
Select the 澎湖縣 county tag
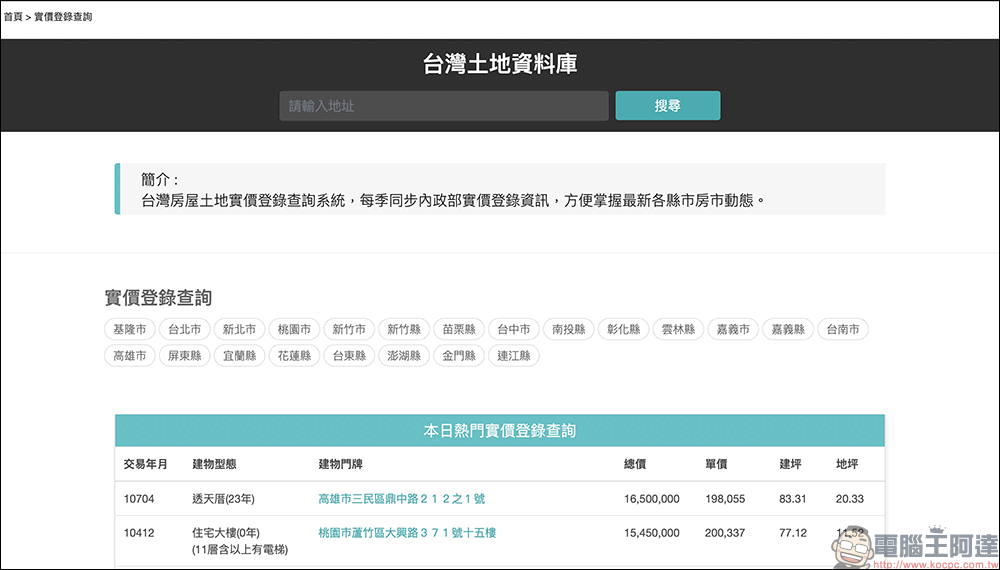coord(404,355)
